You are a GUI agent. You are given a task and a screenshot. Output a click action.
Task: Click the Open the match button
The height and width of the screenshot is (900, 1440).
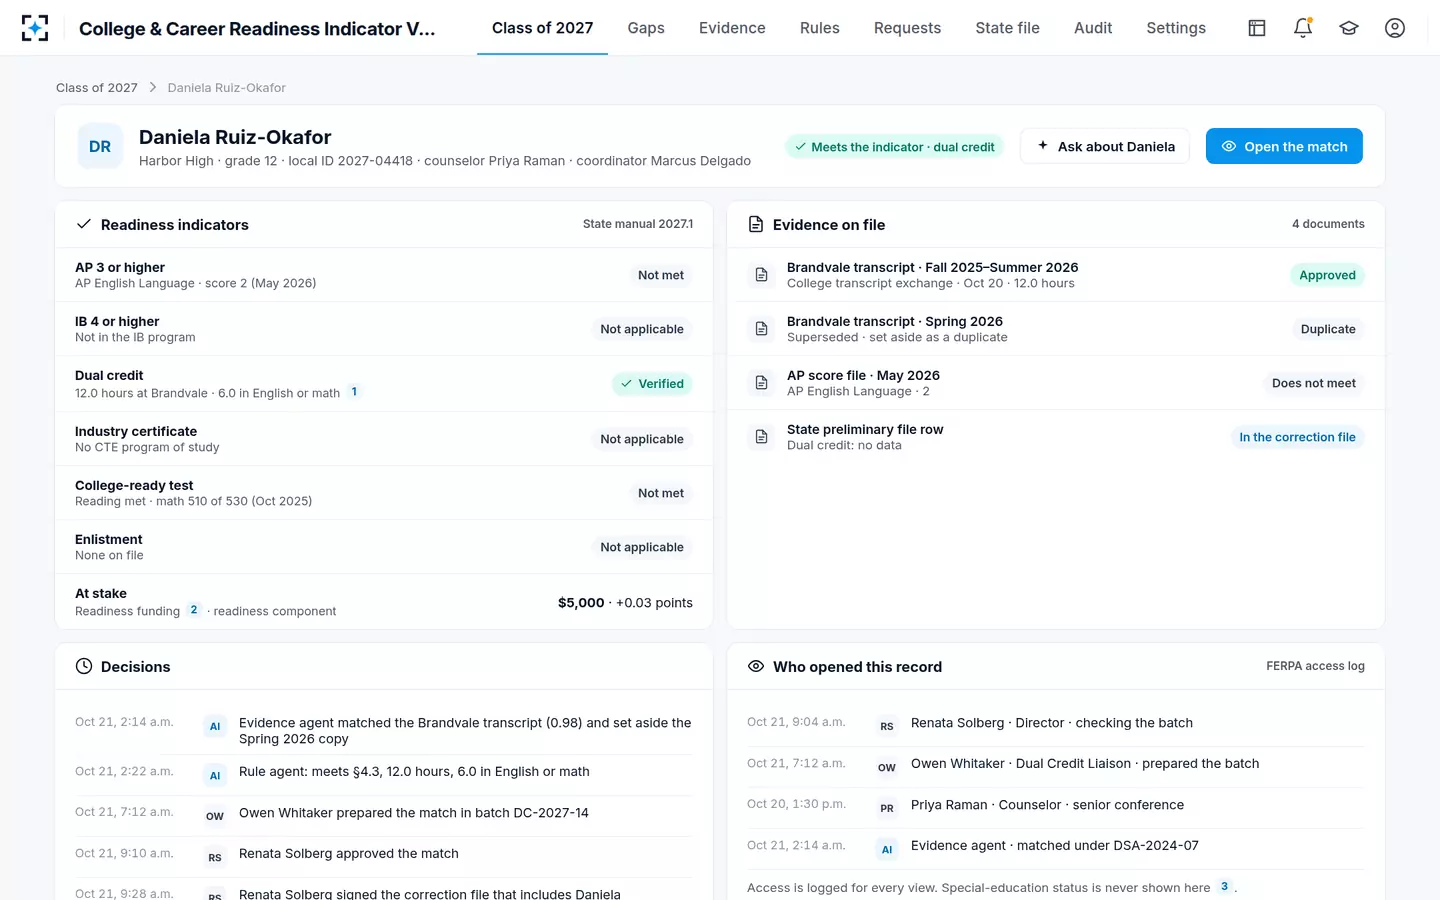pos(1284,146)
